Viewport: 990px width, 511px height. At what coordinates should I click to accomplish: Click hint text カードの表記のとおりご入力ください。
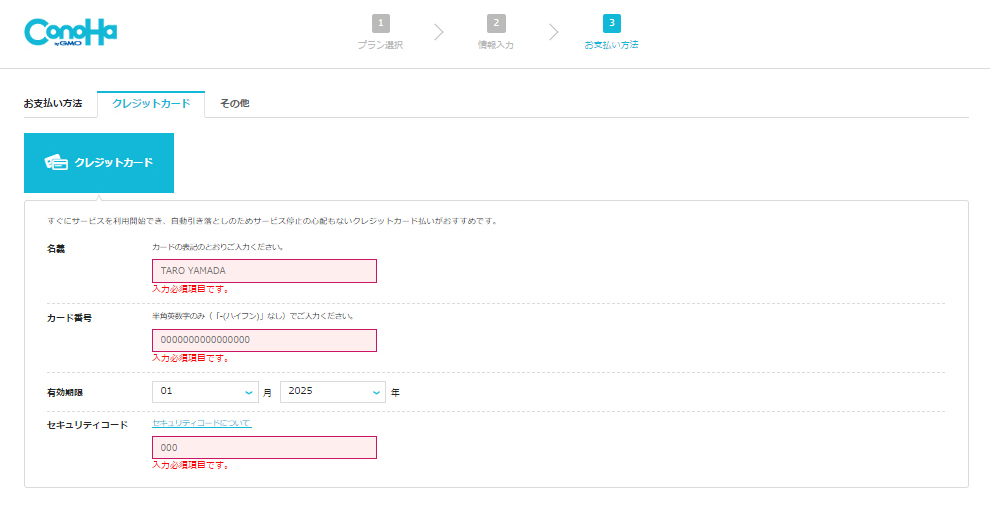(218, 247)
